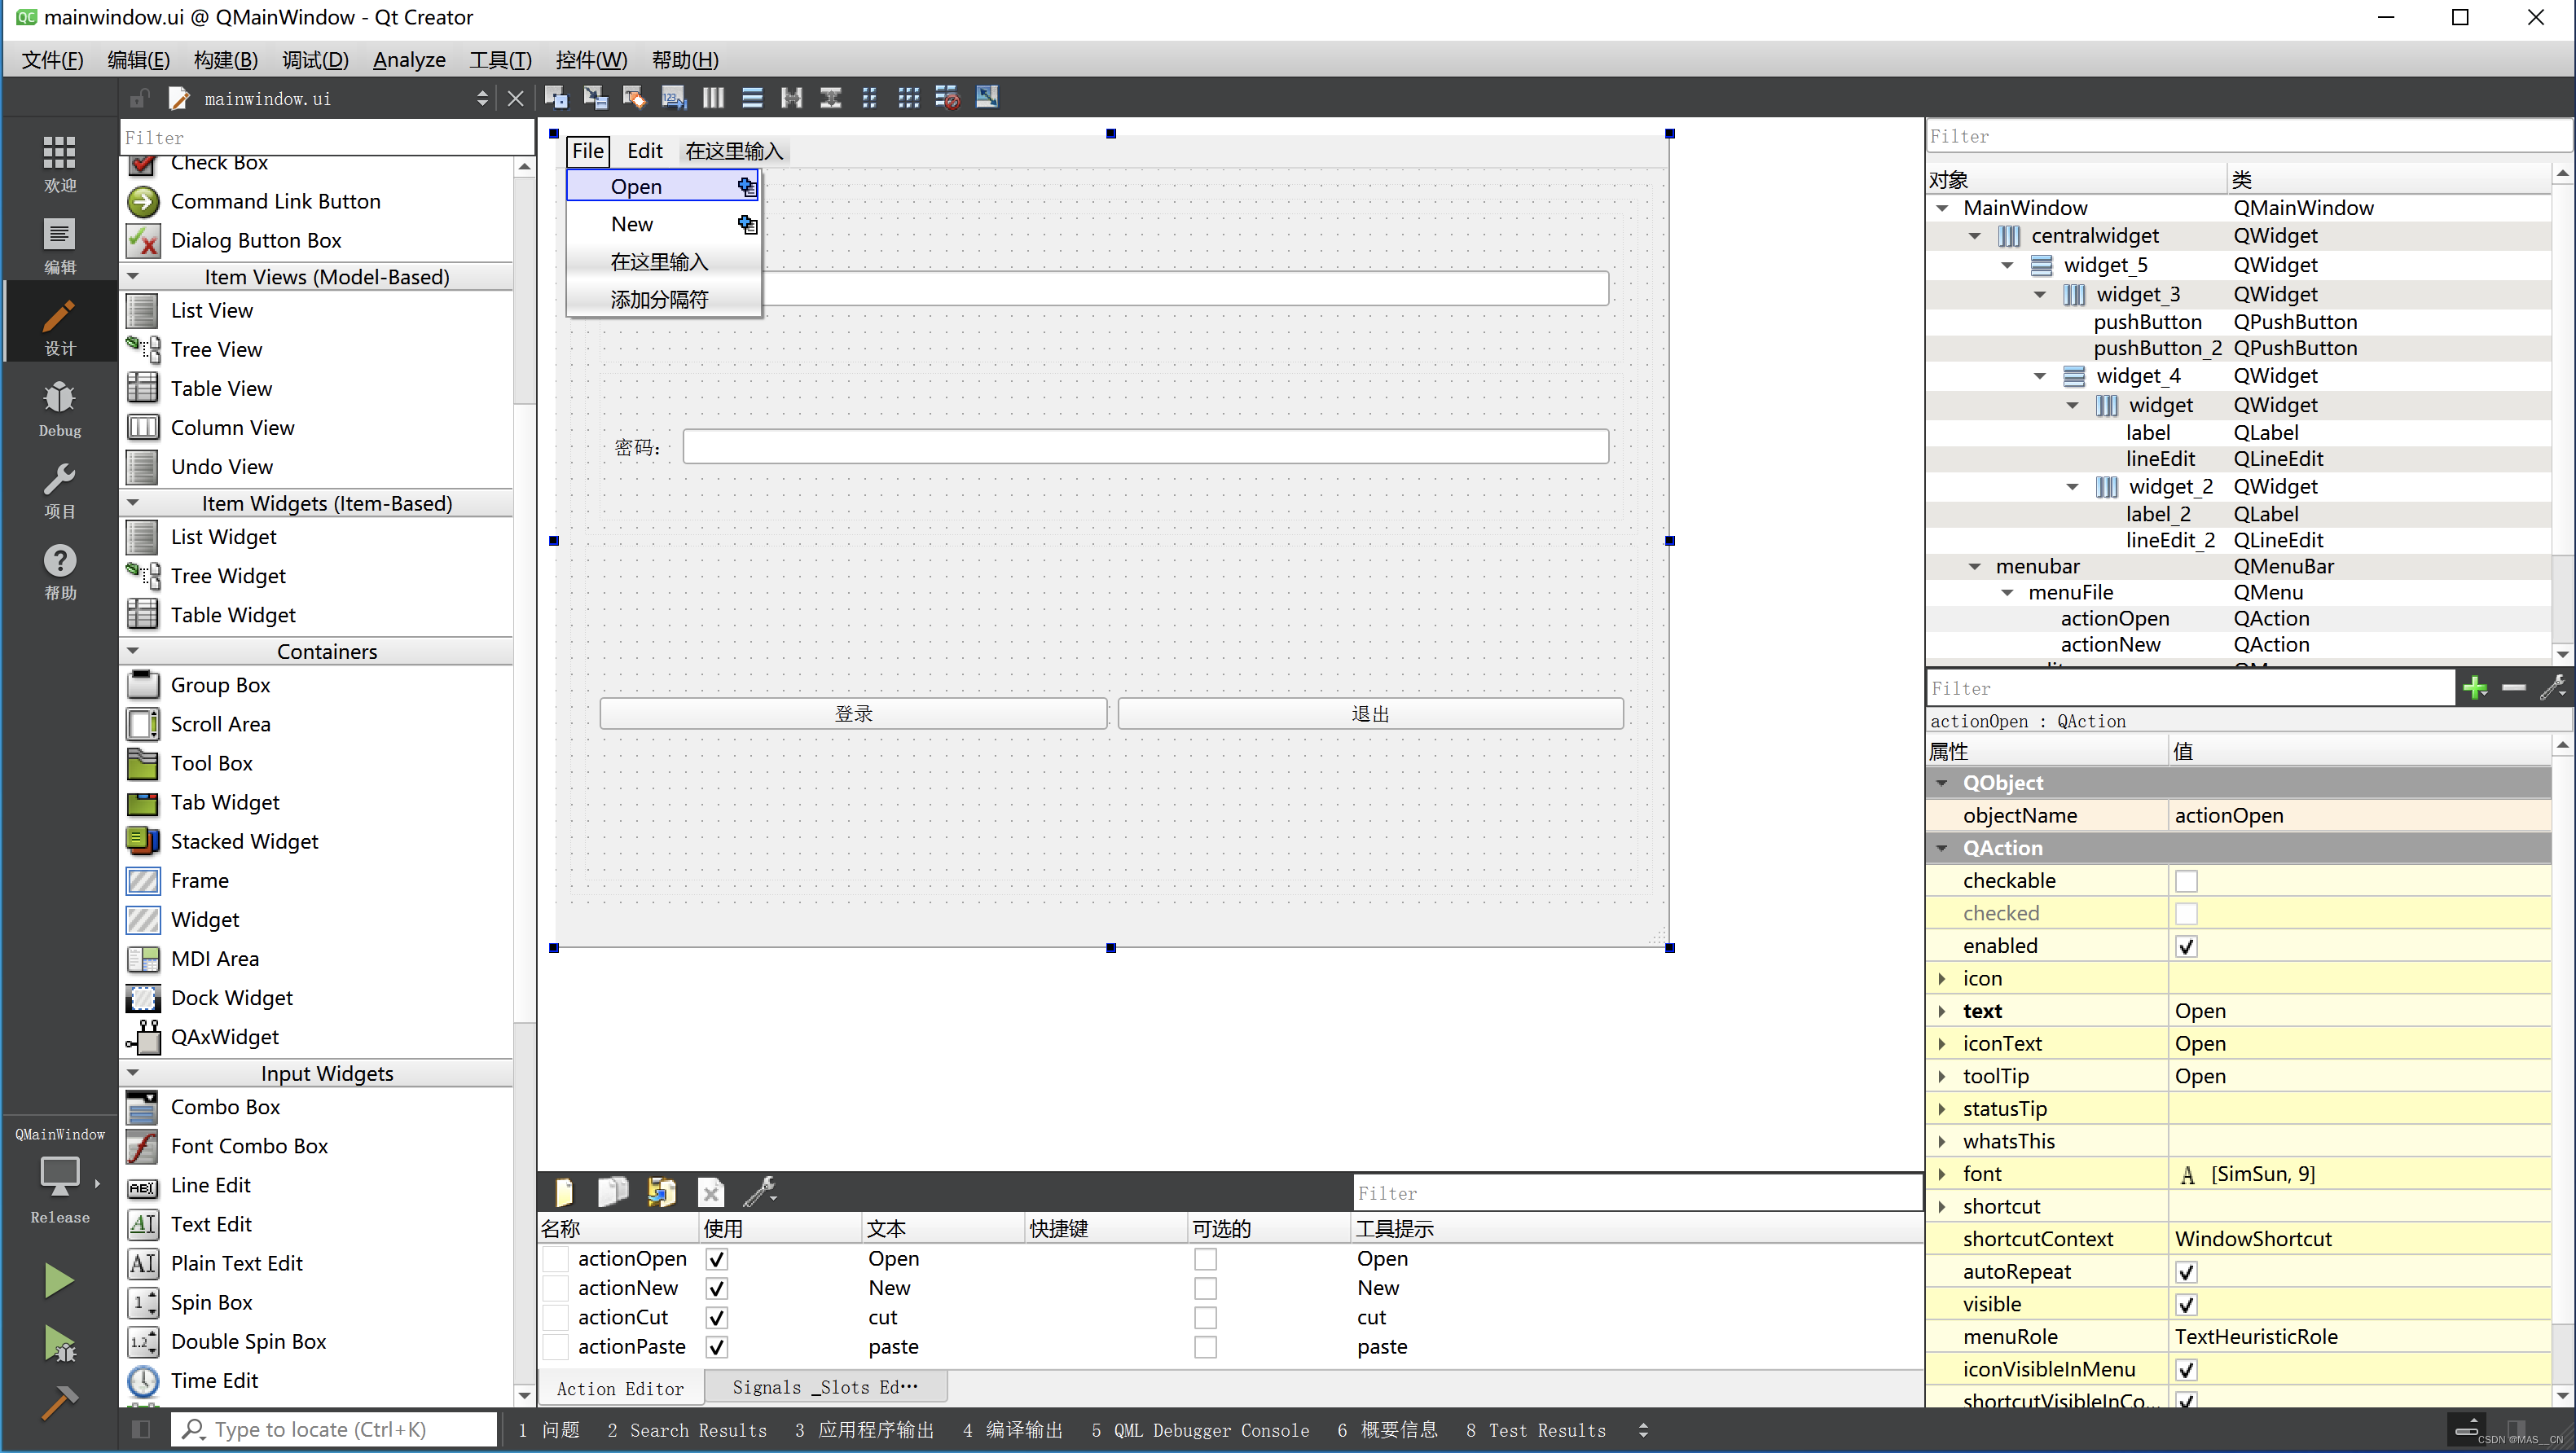The image size is (2576, 1453).
Task: Collapse the menubar tree node
Action: [1974, 566]
